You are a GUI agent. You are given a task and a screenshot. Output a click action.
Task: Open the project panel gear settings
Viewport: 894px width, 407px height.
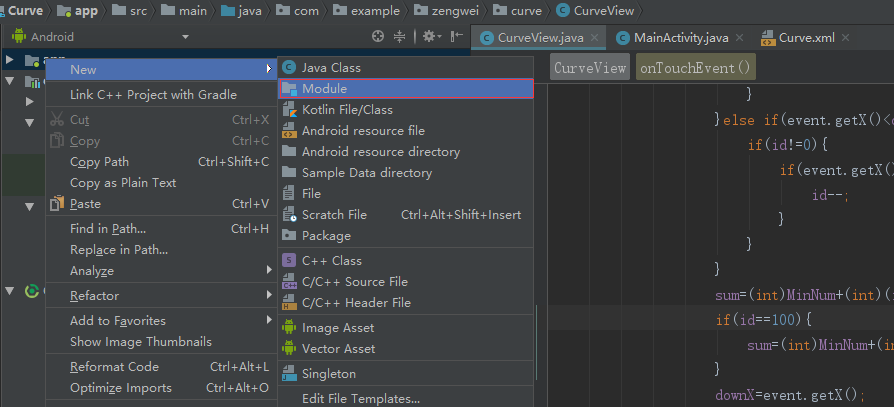click(x=429, y=36)
